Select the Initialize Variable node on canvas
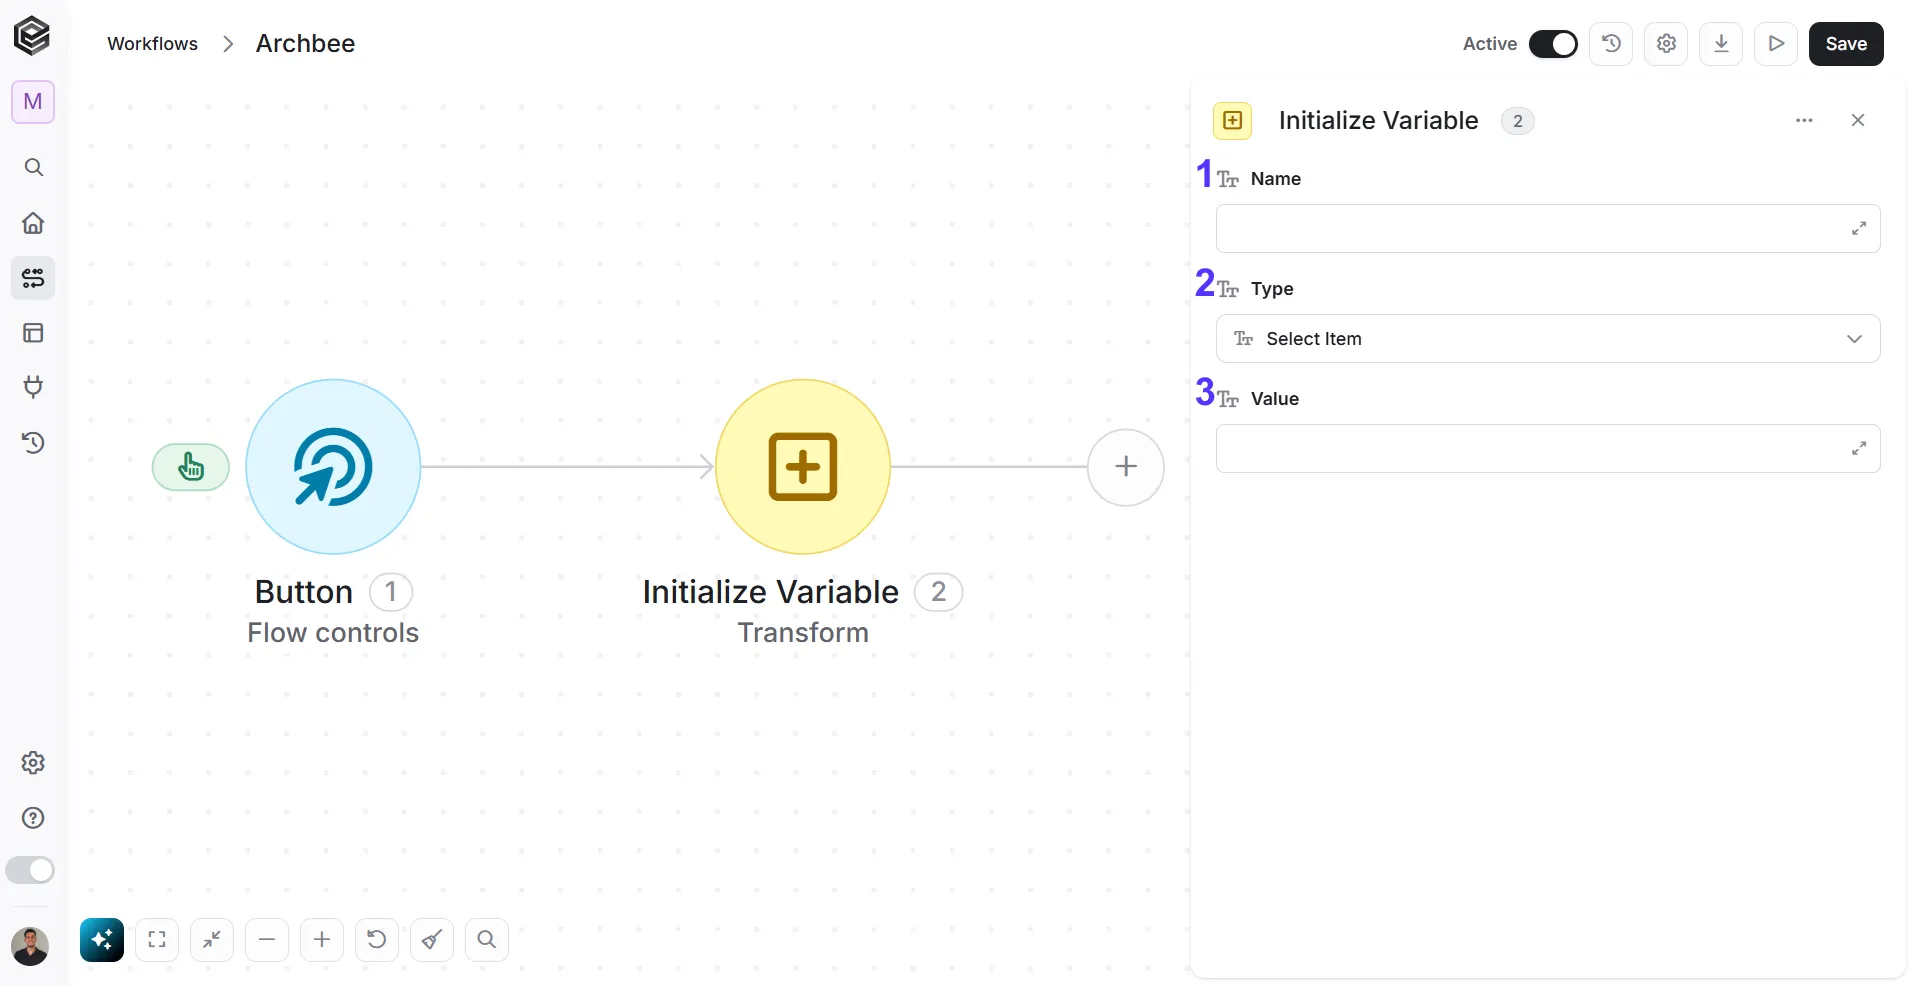This screenshot has height=986, width=1912. point(803,467)
